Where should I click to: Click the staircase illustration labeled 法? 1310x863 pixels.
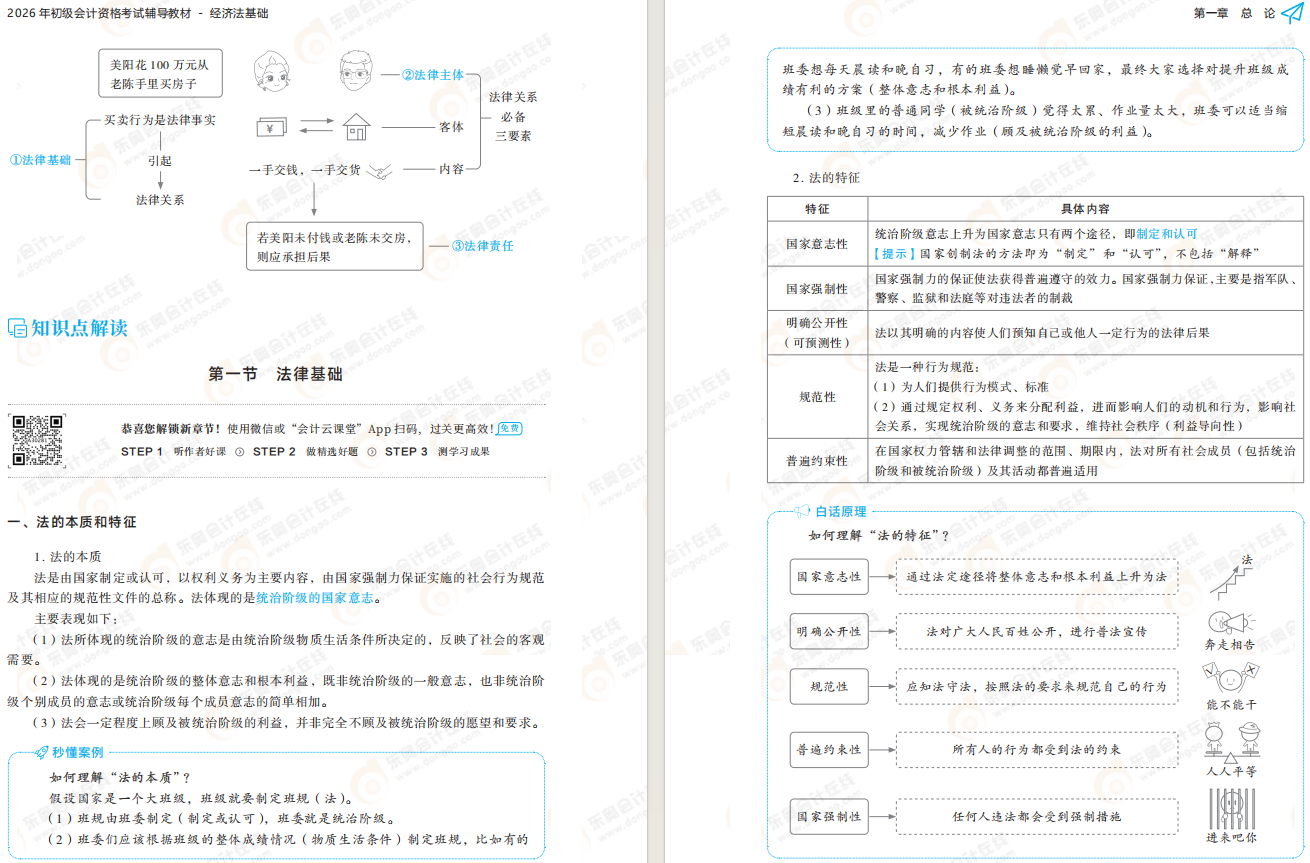point(1230,576)
